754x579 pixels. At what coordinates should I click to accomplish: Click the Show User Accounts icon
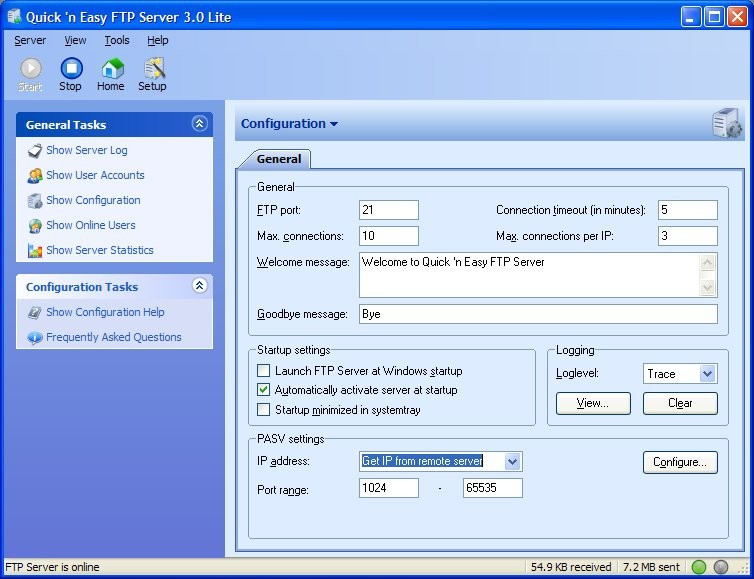(35, 176)
